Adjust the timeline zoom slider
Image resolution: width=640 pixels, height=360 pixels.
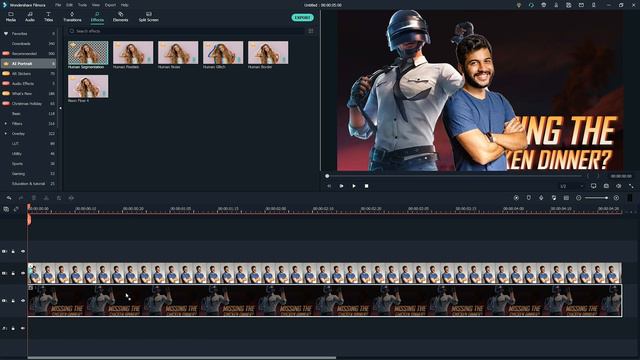[597, 198]
